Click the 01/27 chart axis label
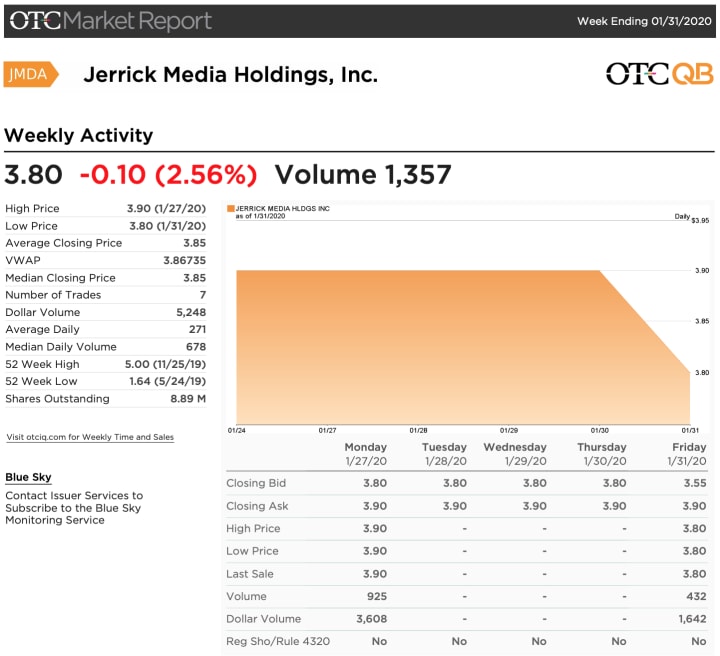Viewport: 720px width, 656px height. click(x=327, y=430)
